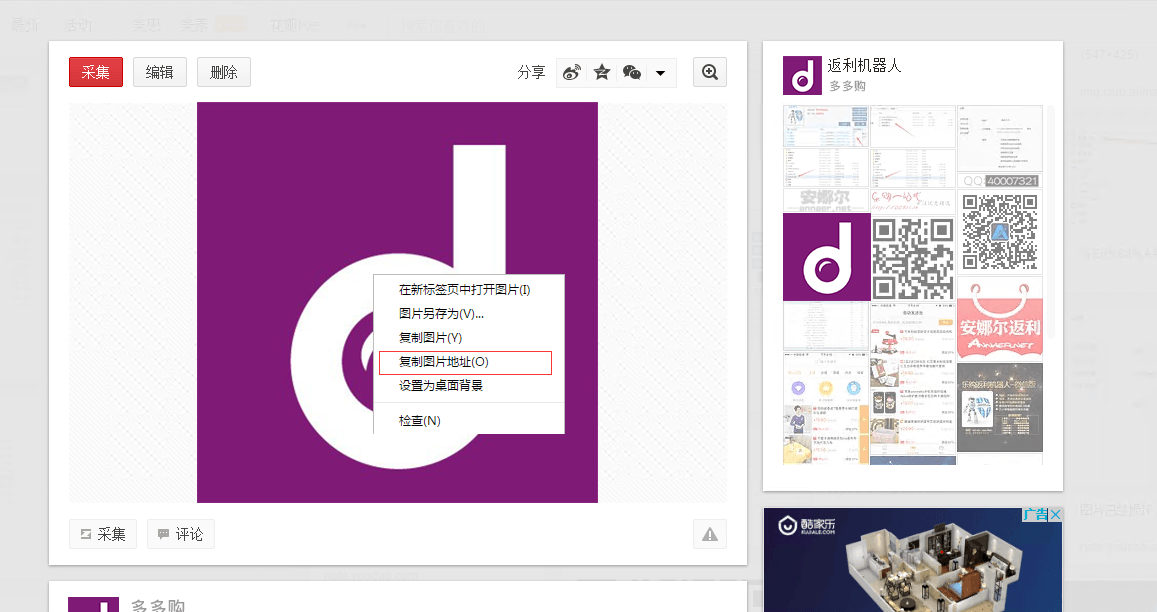Click the magnifier zoom-in icon
Viewport: 1157px width, 612px height.
[x=710, y=72]
